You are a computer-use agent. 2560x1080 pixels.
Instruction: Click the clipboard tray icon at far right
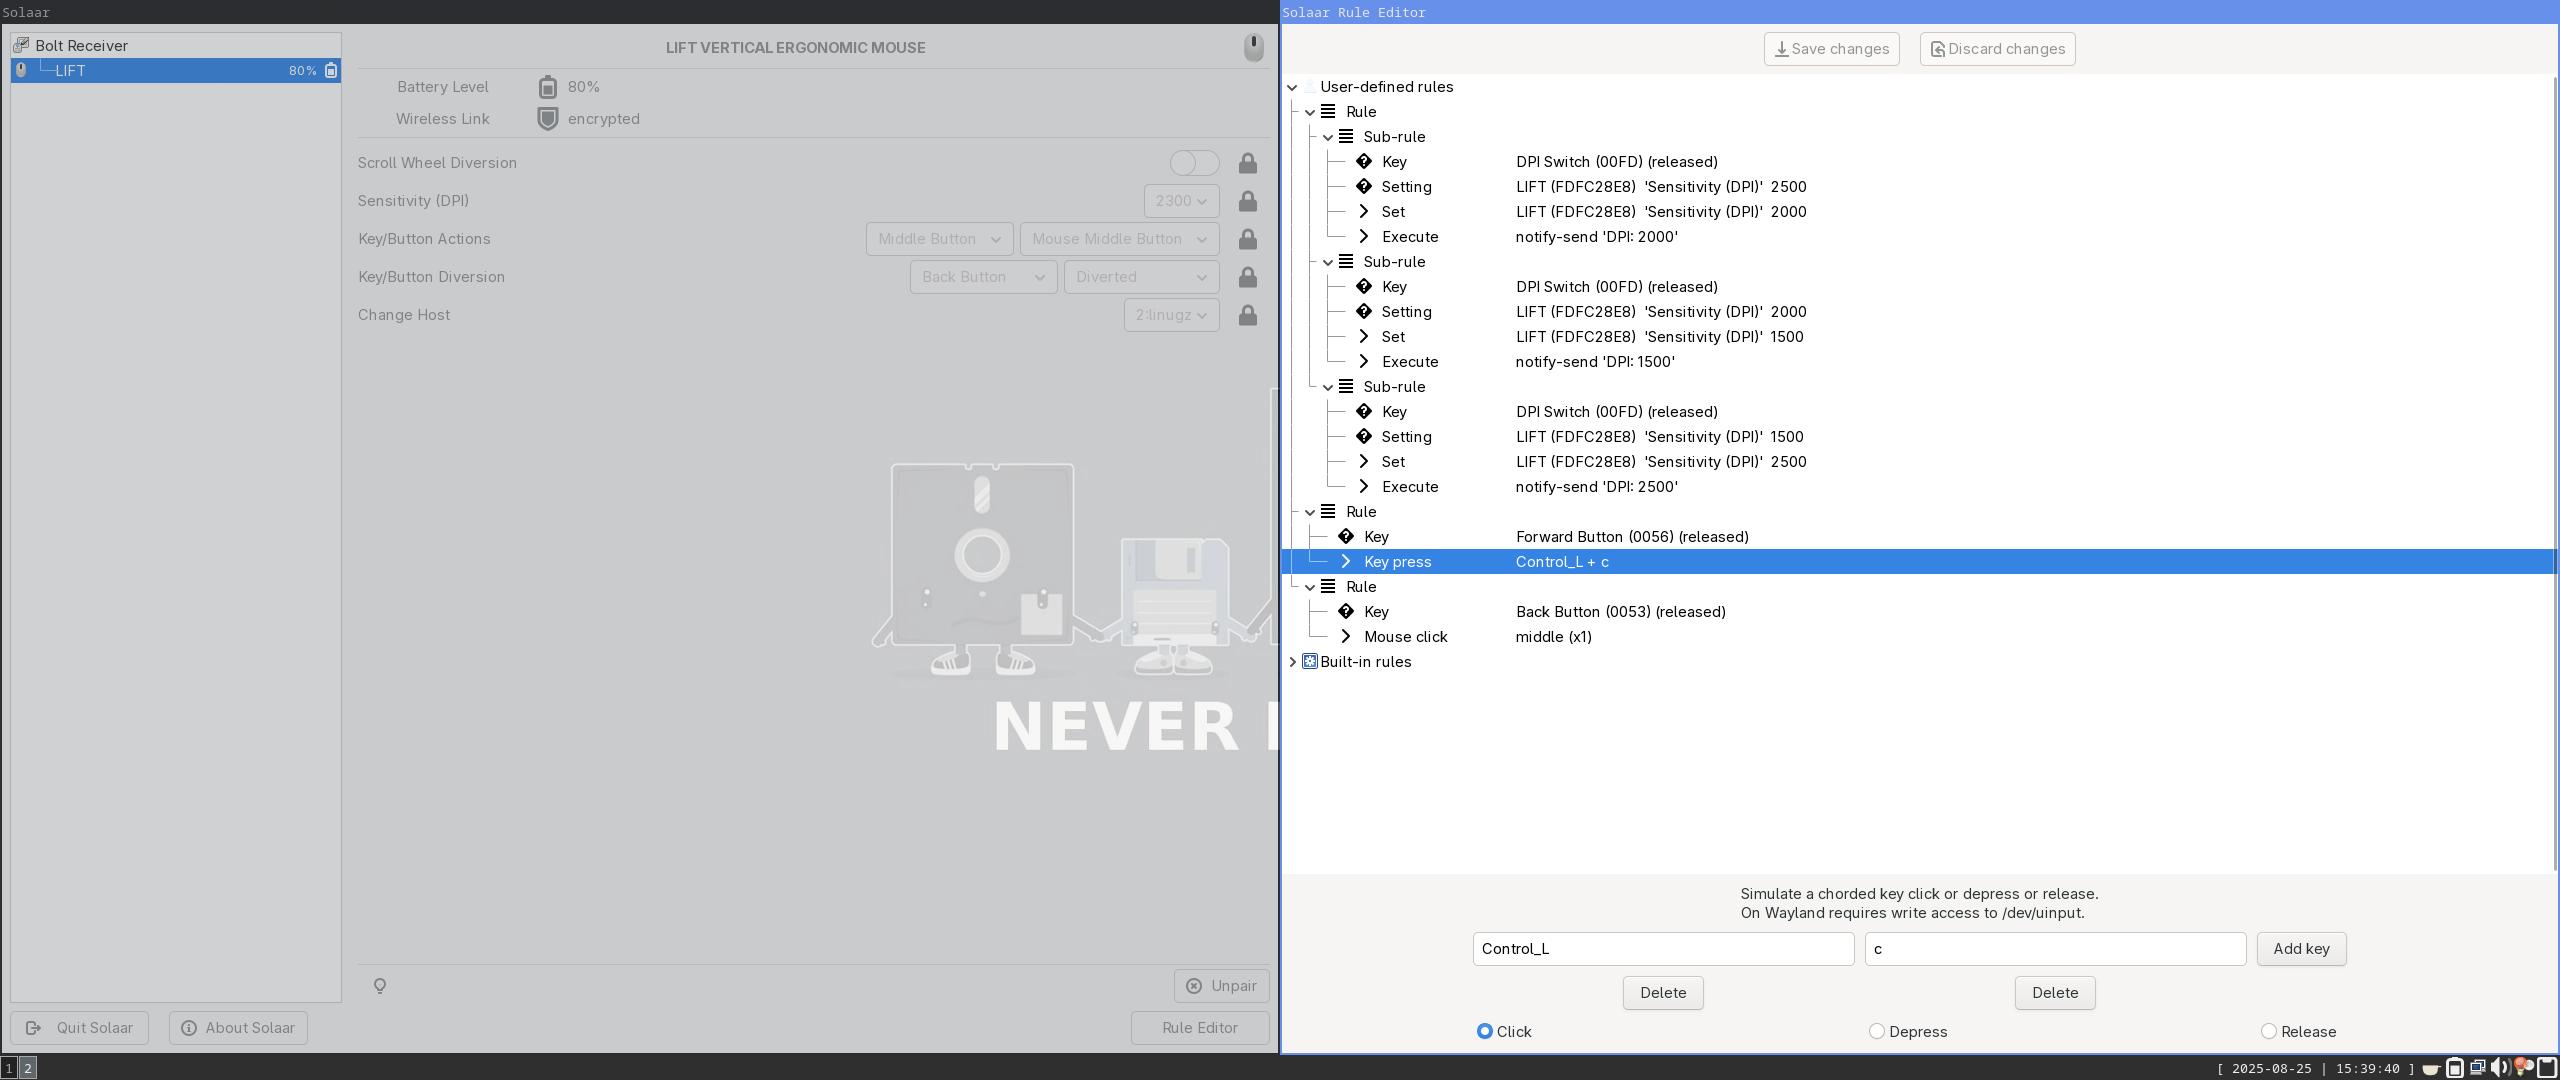[2547, 1068]
